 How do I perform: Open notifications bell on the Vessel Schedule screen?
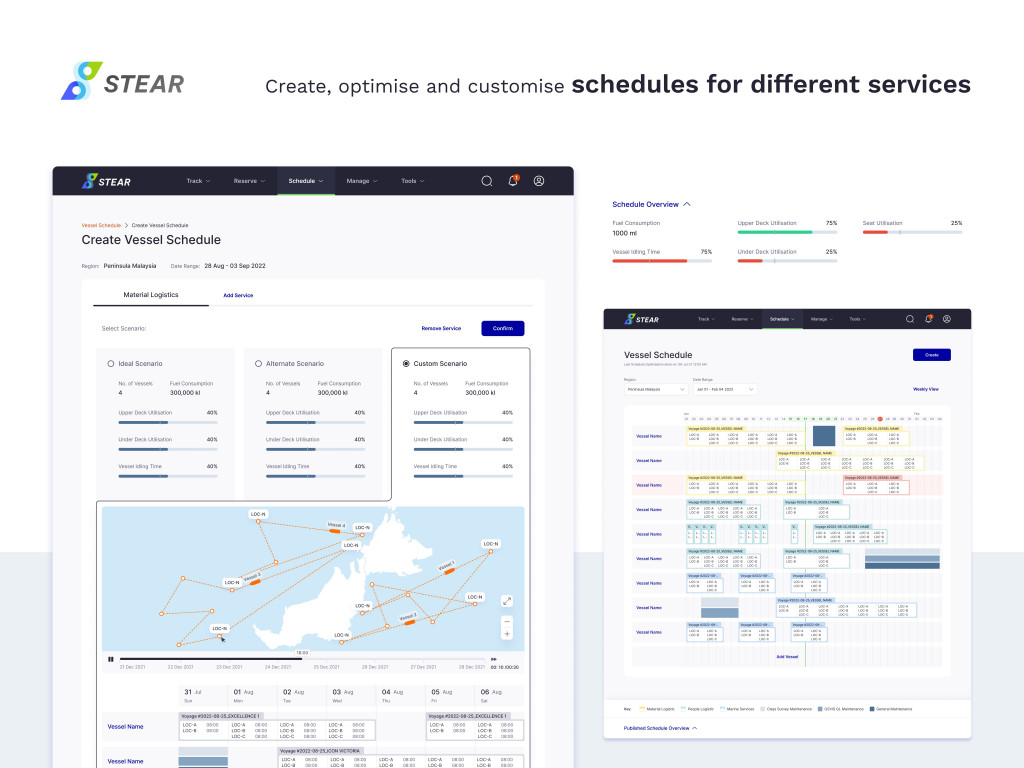point(928,319)
